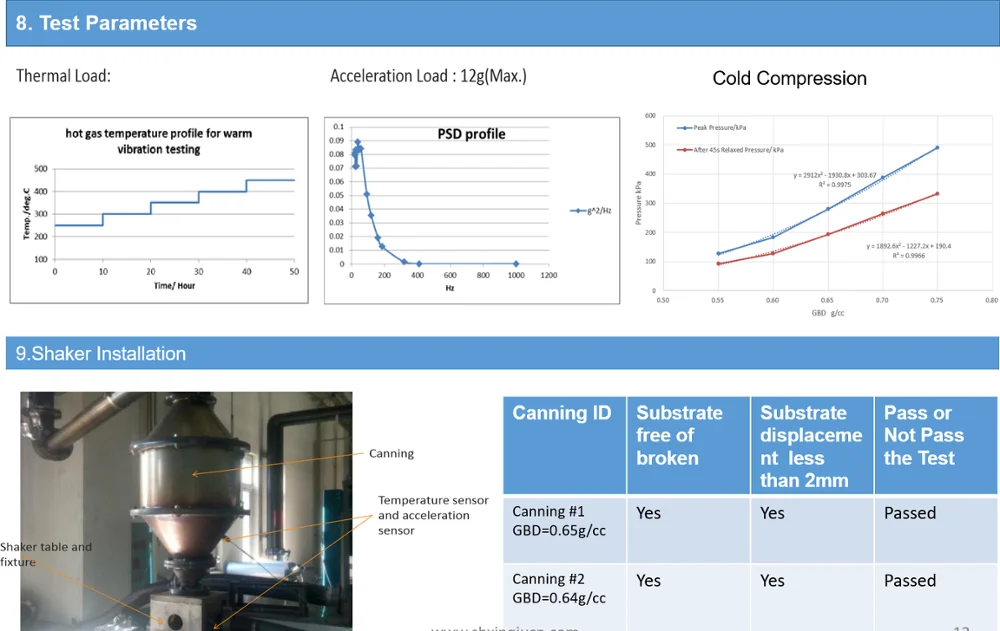The image size is (1000, 631).
Task: Click the blue curve trendline equation label
Action: point(834,179)
